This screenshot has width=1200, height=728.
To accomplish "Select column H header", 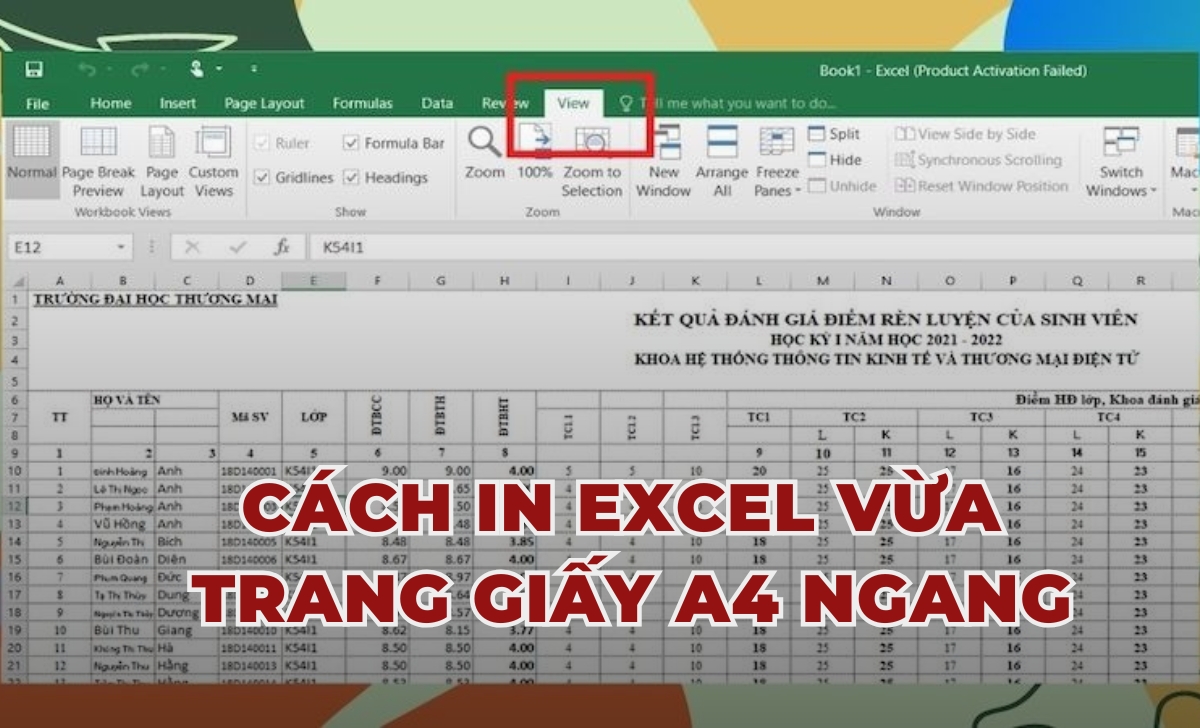I will click(504, 281).
